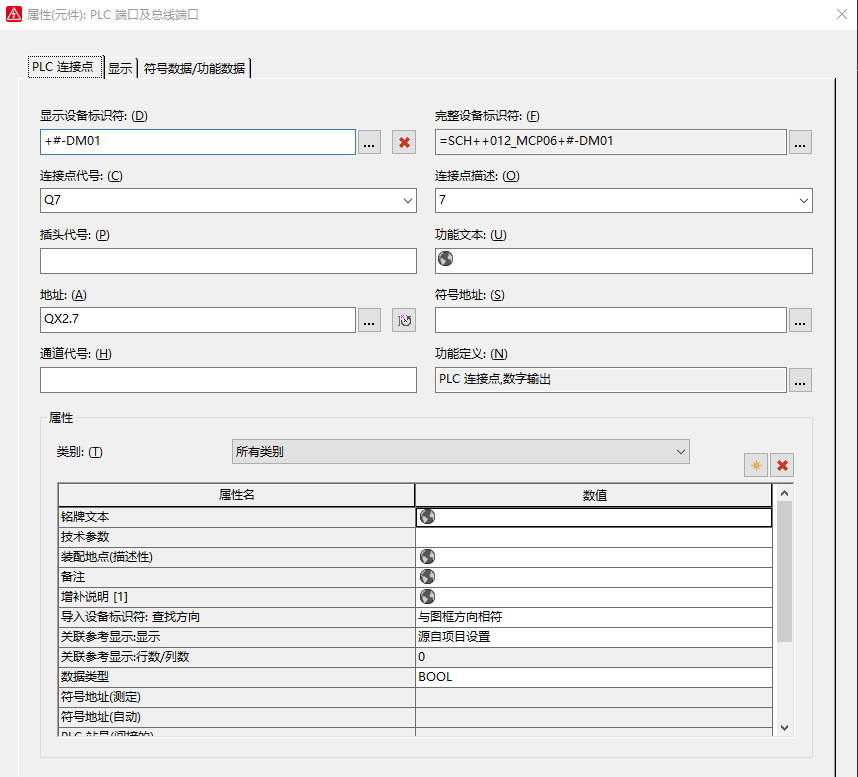Open browse dialog for 完整设备标识符
858x777 pixels.
coord(800,142)
